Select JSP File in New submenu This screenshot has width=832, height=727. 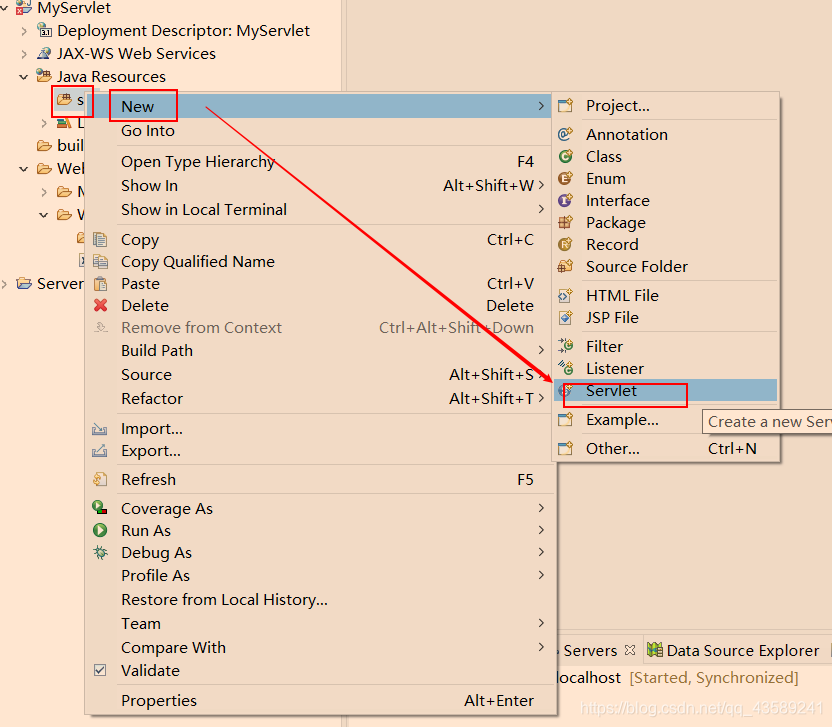click(x=665, y=317)
